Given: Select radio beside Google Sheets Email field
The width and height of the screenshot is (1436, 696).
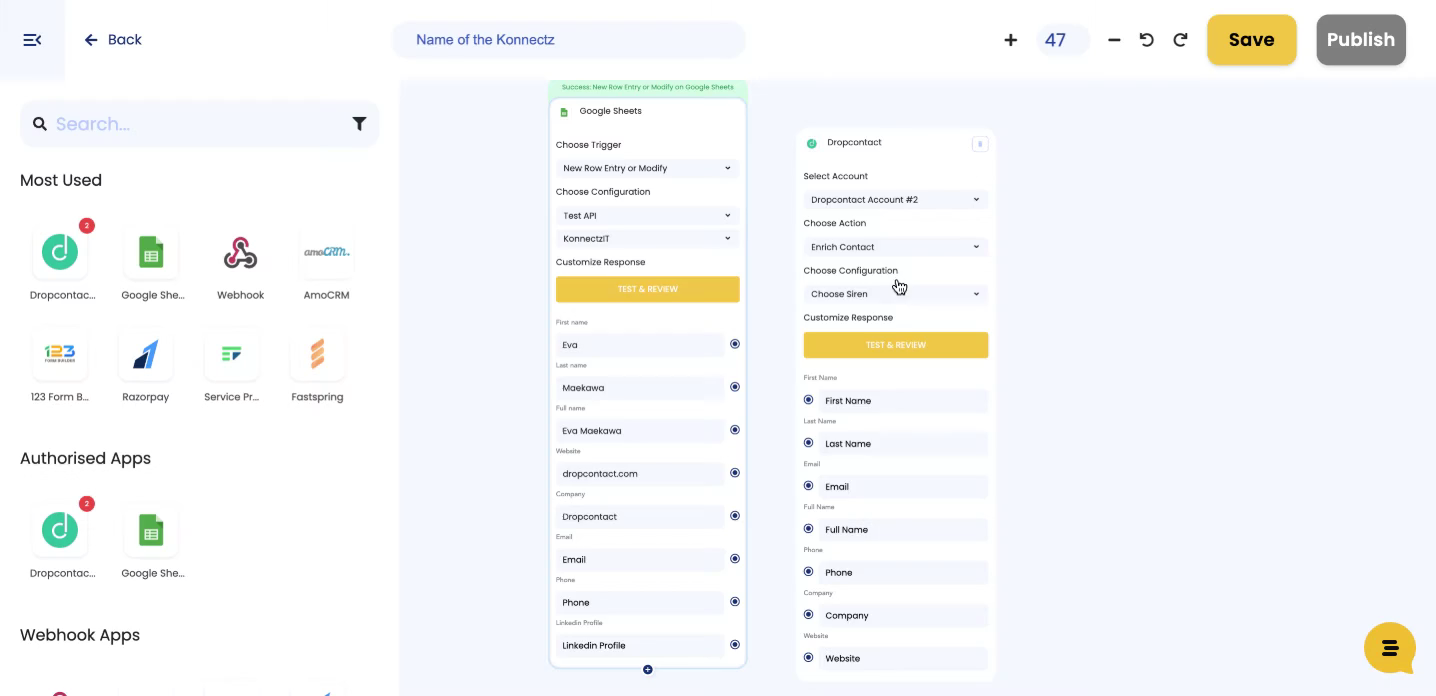Looking at the screenshot, I should click(735, 559).
